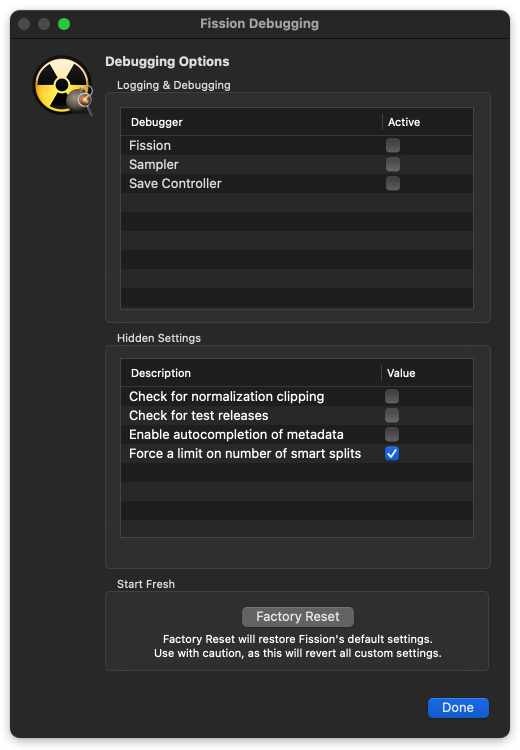The image size is (520, 750).
Task: Tick the Check for test releases box
Action: [x=392, y=416]
